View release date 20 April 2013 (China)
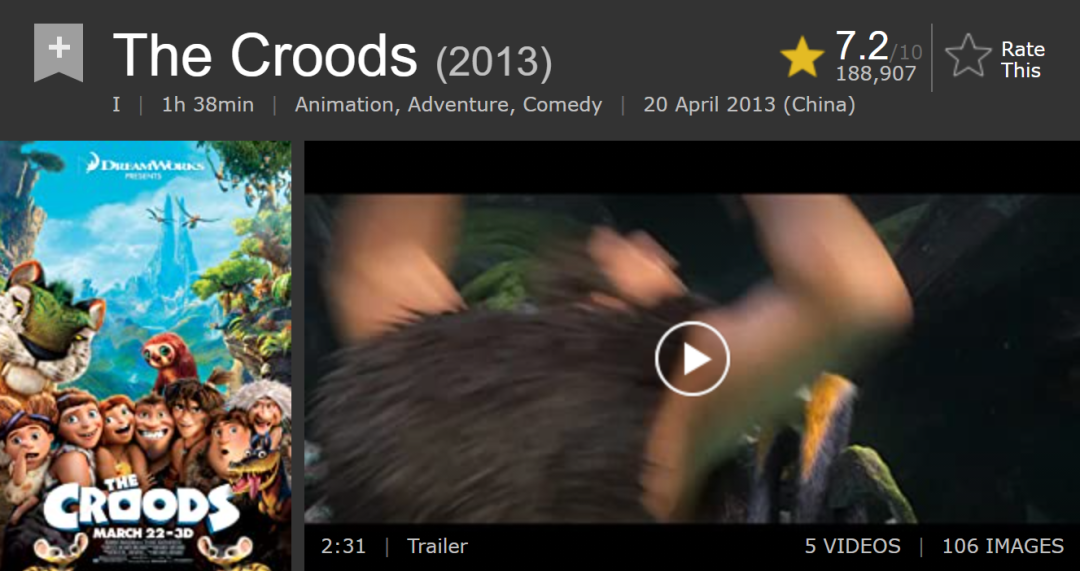The image size is (1080, 571). pyautogui.click(x=749, y=105)
